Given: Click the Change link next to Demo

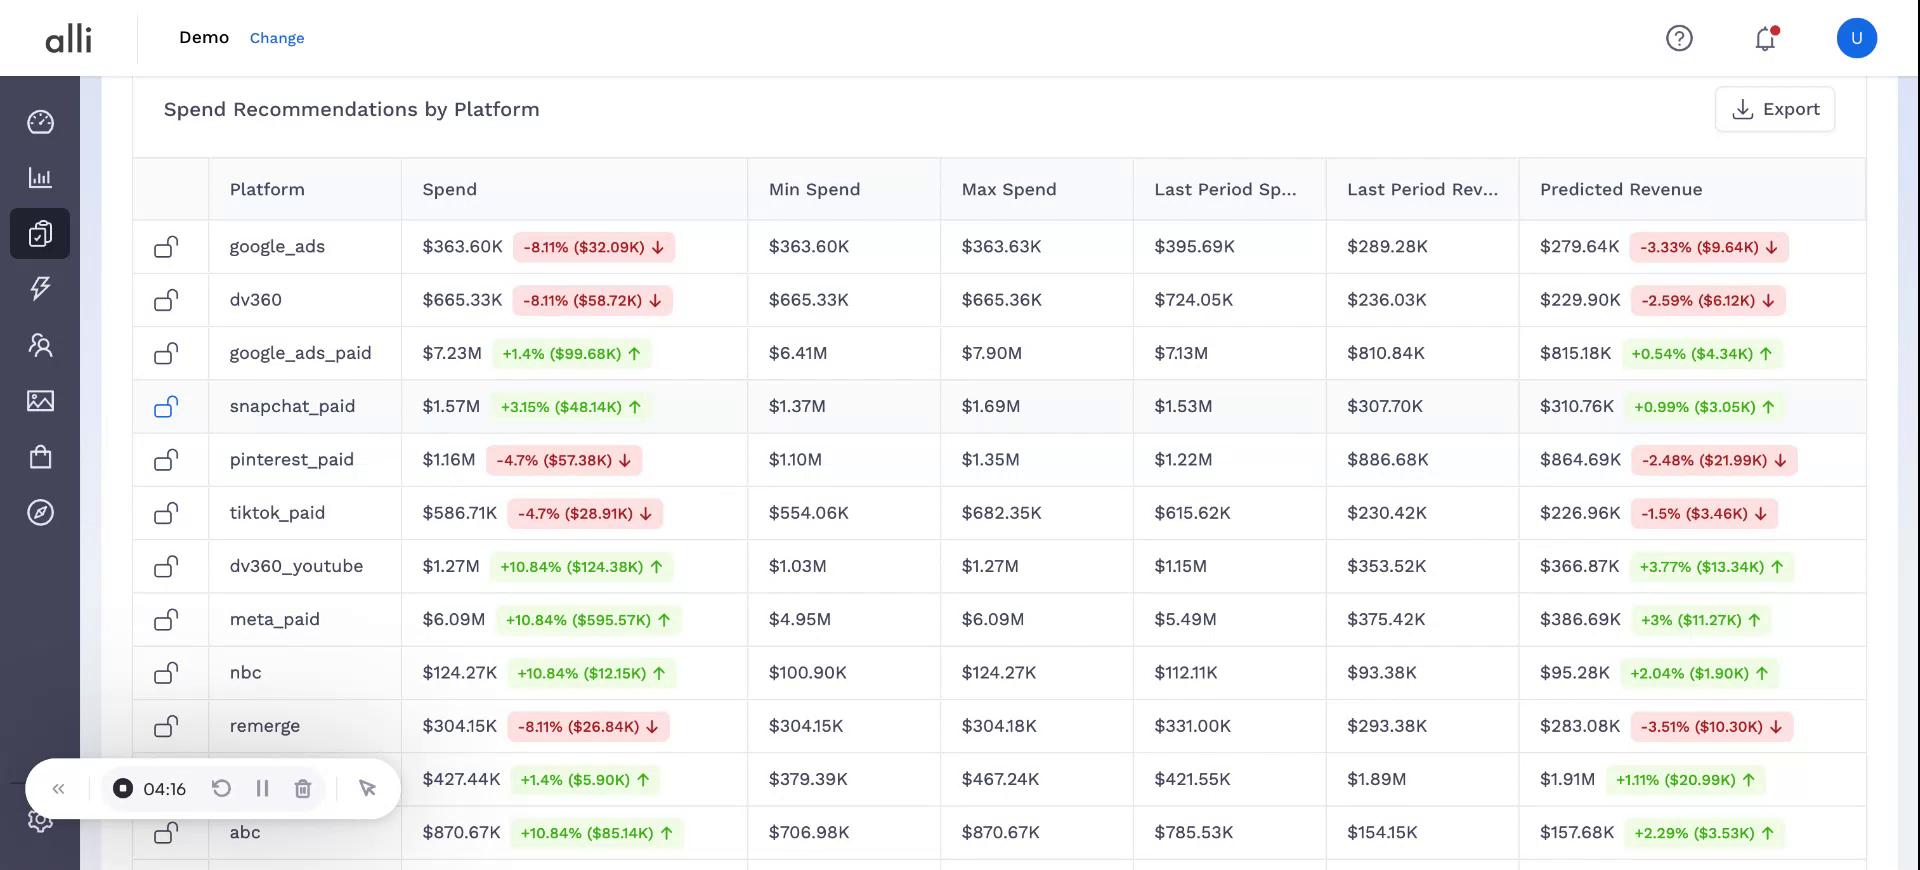Looking at the screenshot, I should [x=277, y=38].
